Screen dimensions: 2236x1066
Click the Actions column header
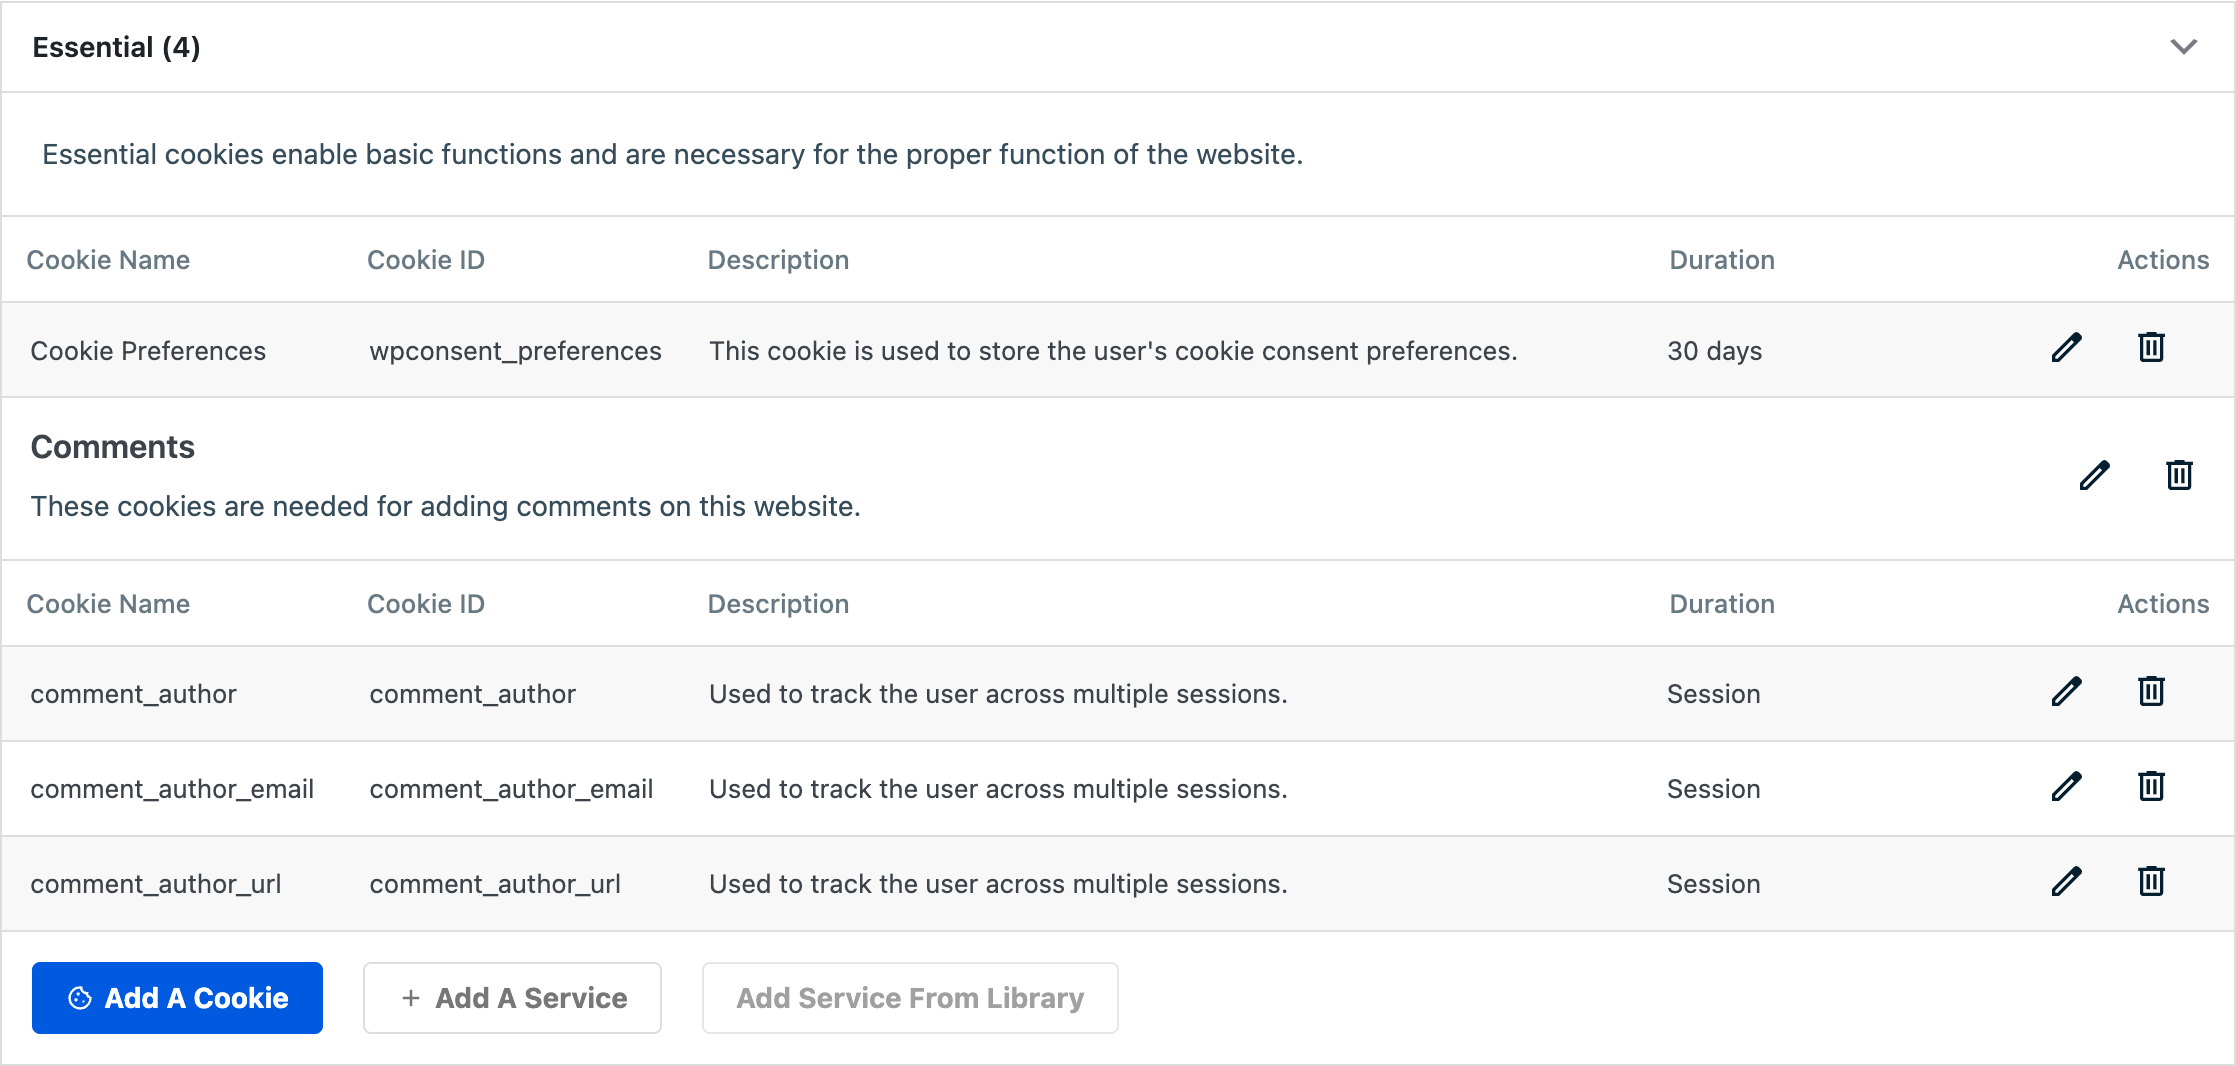[2162, 259]
